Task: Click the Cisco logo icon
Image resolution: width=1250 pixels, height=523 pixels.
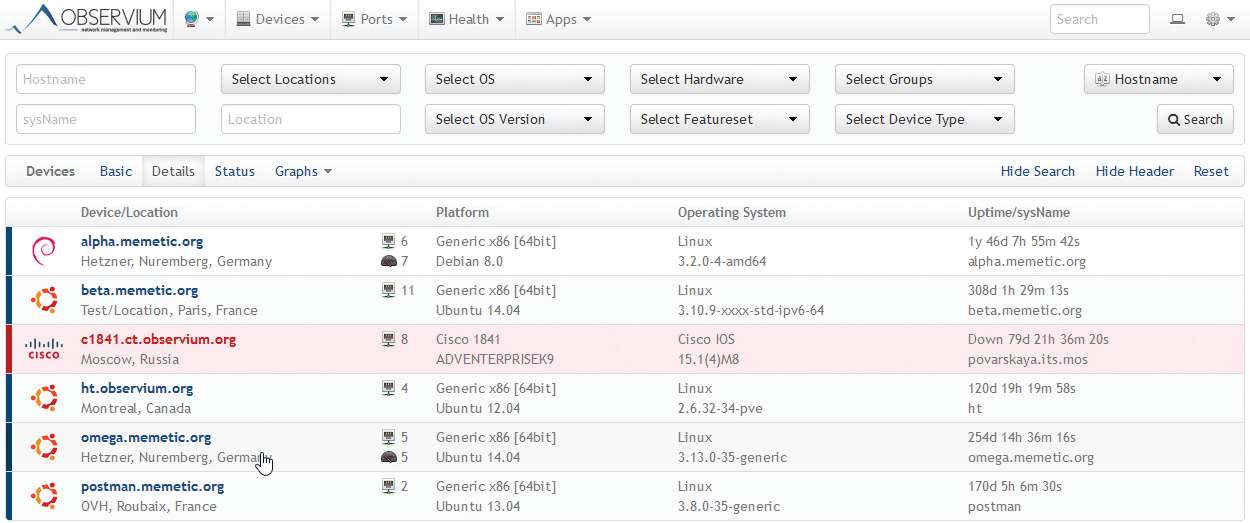Action: (x=43, y=349)
